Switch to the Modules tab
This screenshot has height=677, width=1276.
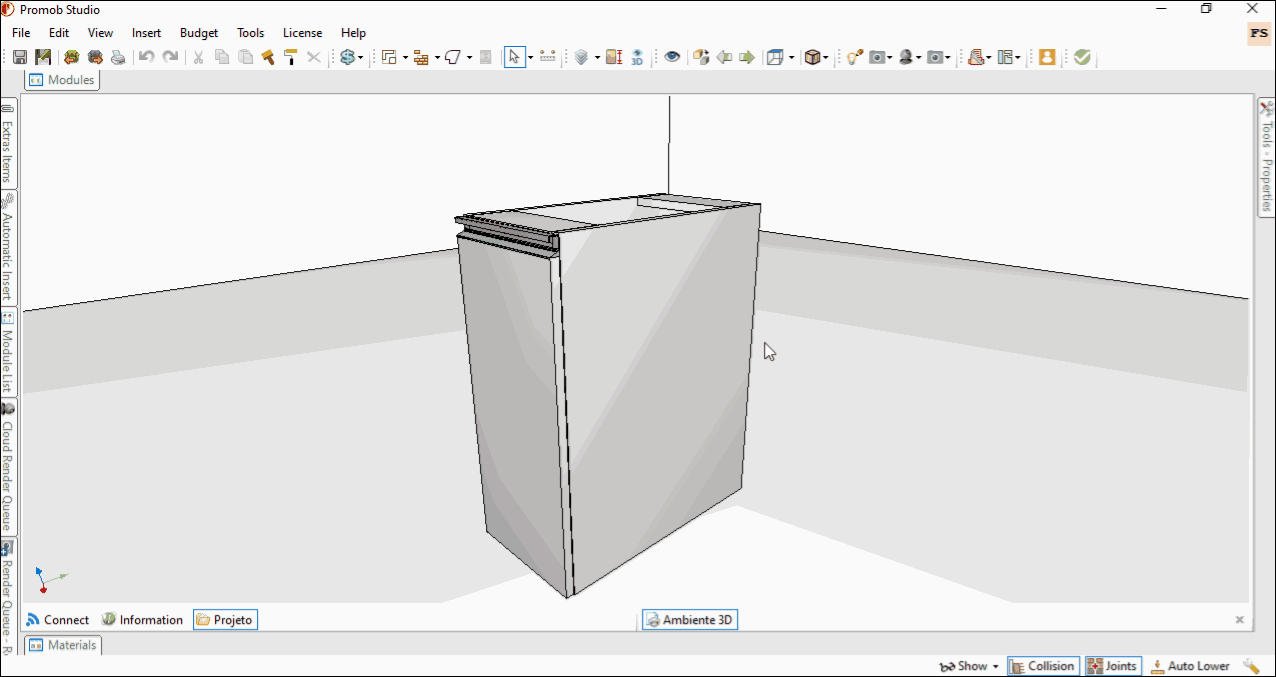tap(62, 80)
